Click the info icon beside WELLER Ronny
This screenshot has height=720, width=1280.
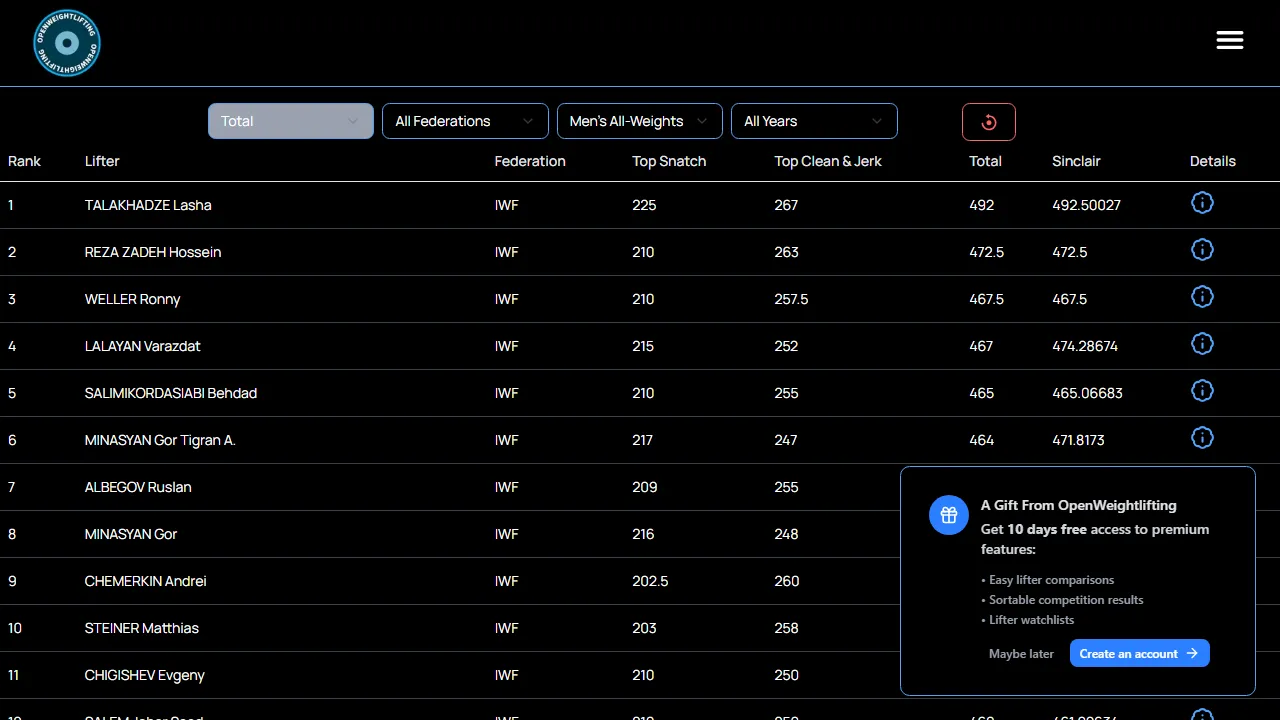tap(1202, 296)
